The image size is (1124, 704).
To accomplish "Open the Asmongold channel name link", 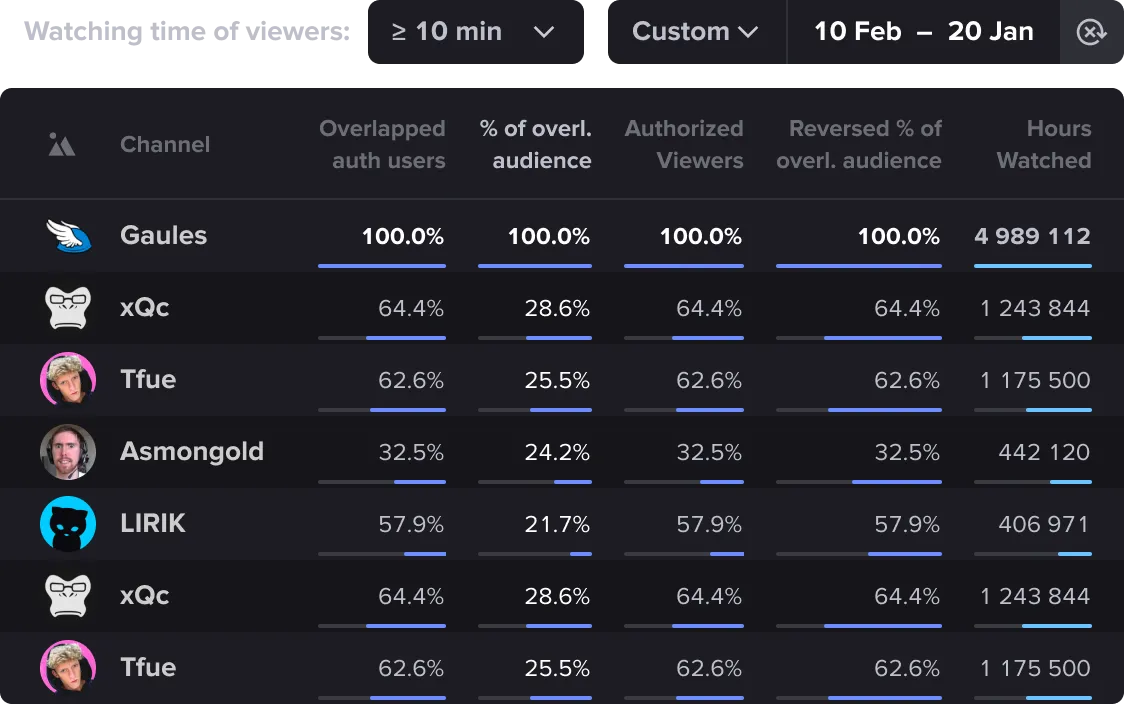I will [x=192, y=452].
